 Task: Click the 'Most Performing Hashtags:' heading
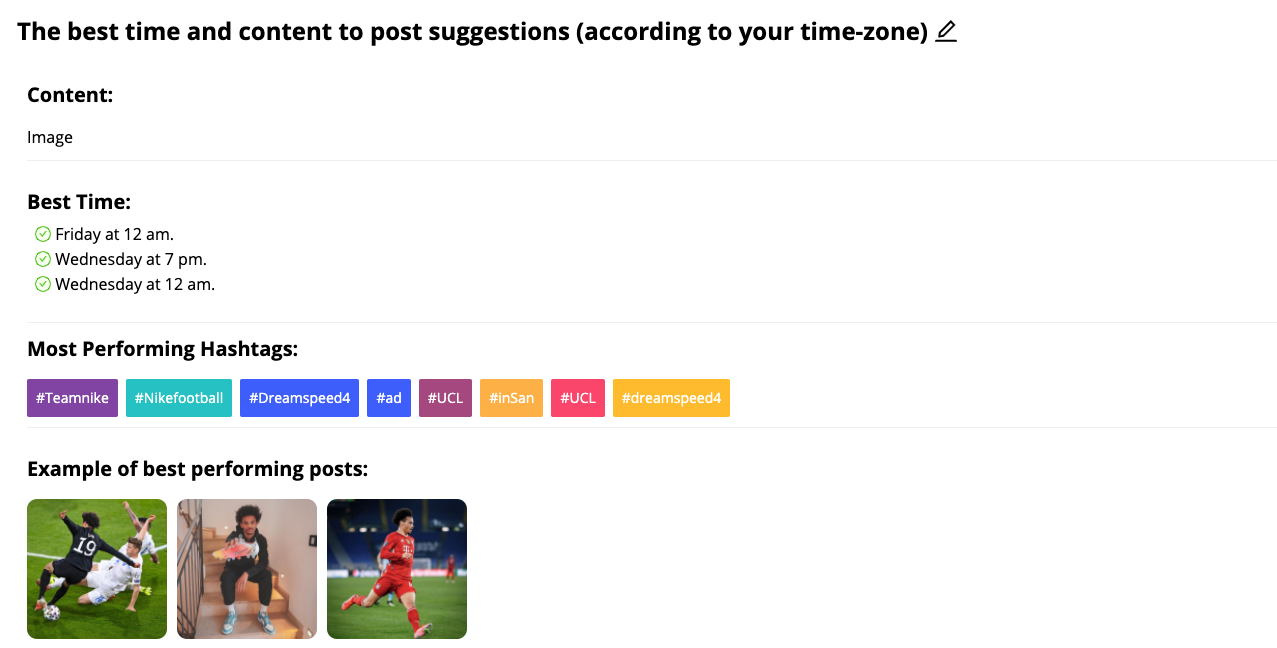[162, 349]
